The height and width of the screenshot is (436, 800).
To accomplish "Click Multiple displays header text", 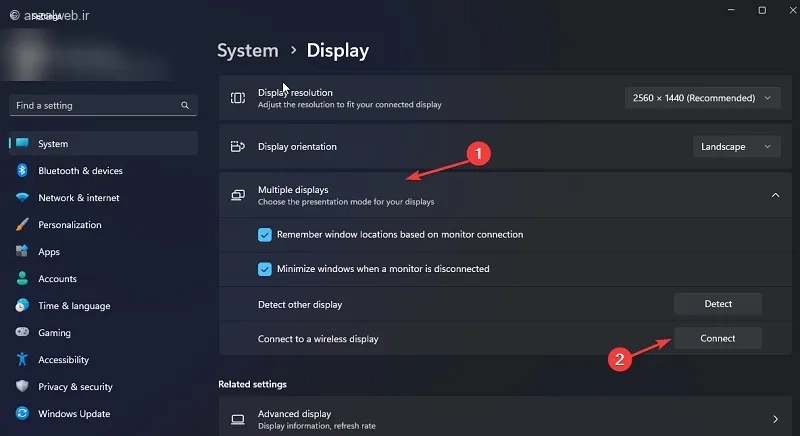I will (x=293, y=190).
